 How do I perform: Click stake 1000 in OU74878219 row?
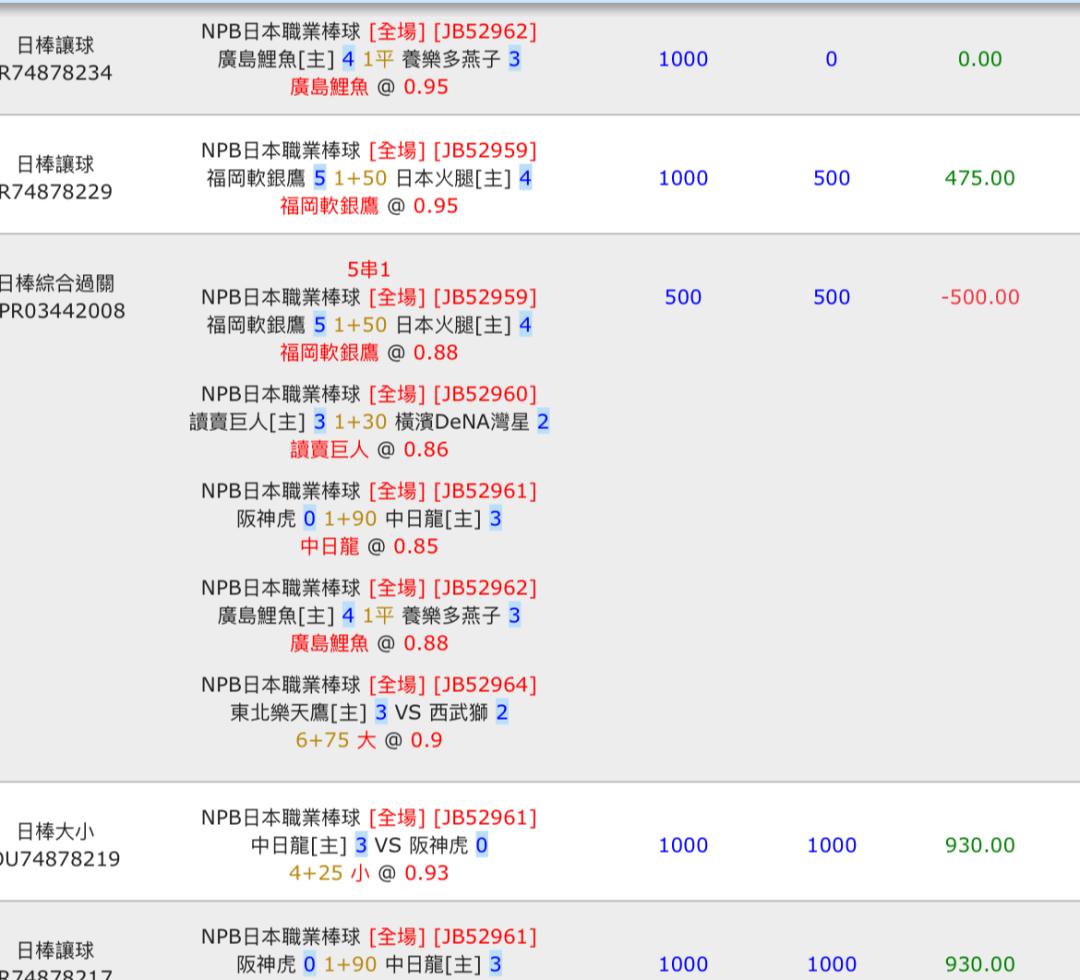tap(683, 845)
